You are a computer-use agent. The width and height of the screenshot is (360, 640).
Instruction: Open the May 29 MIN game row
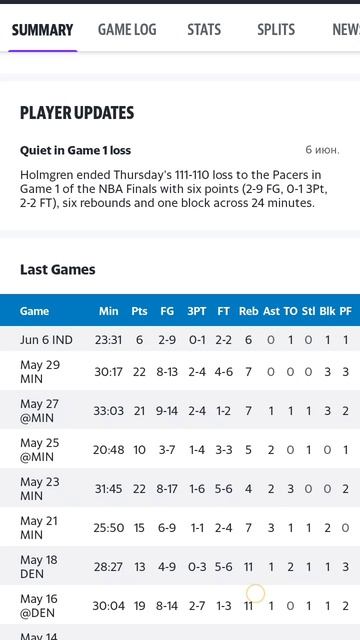180,371
